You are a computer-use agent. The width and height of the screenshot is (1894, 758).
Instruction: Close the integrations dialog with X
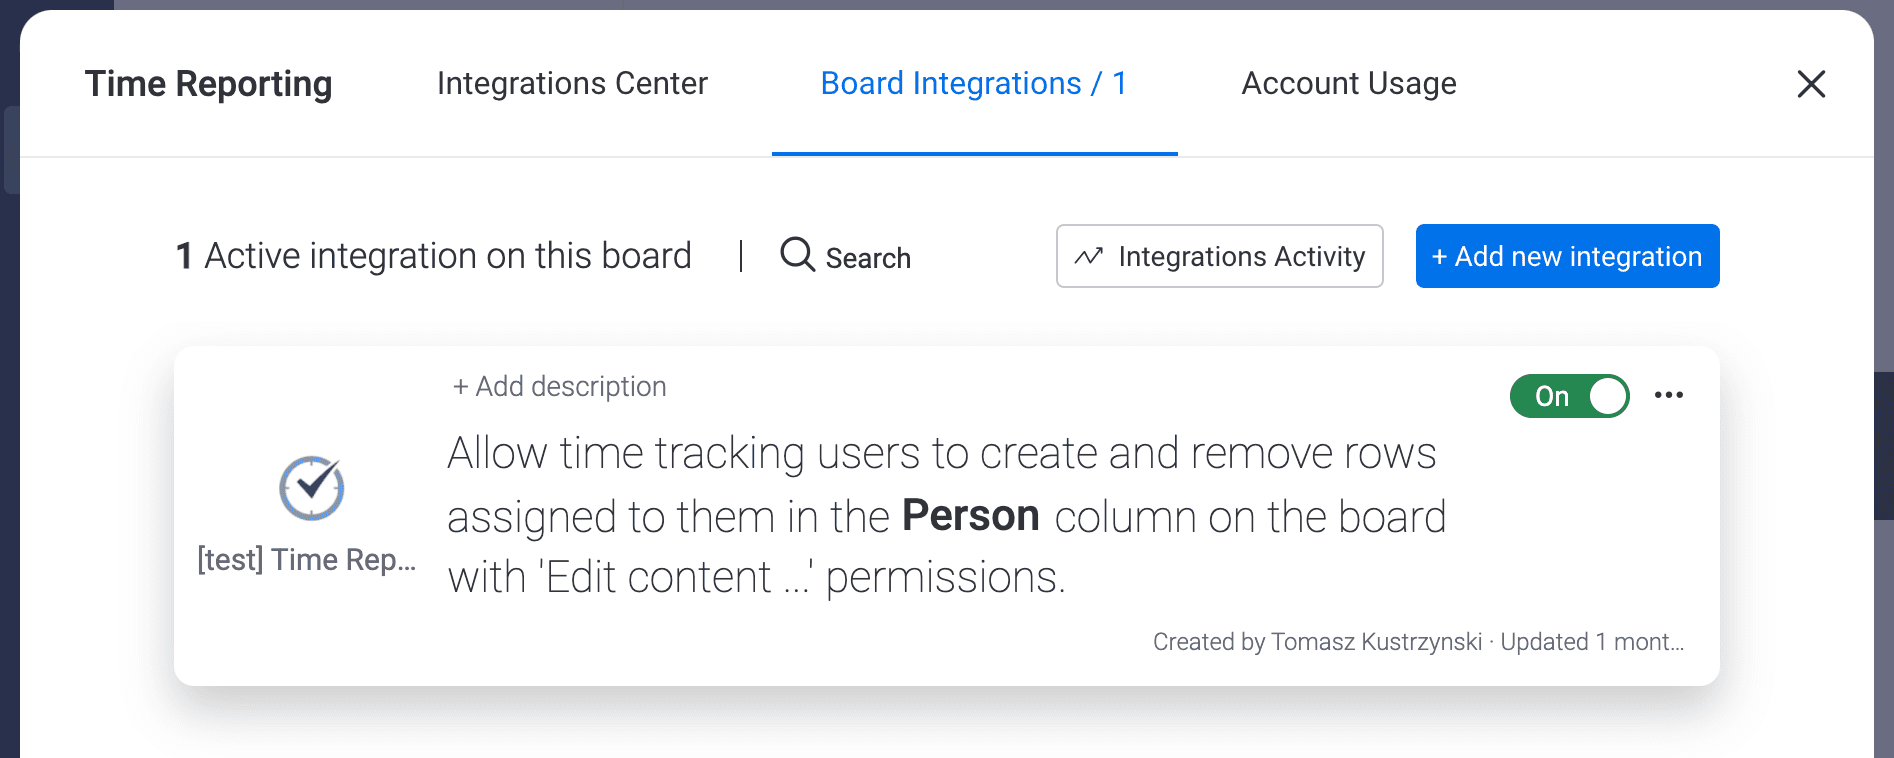click(1811, 84)
